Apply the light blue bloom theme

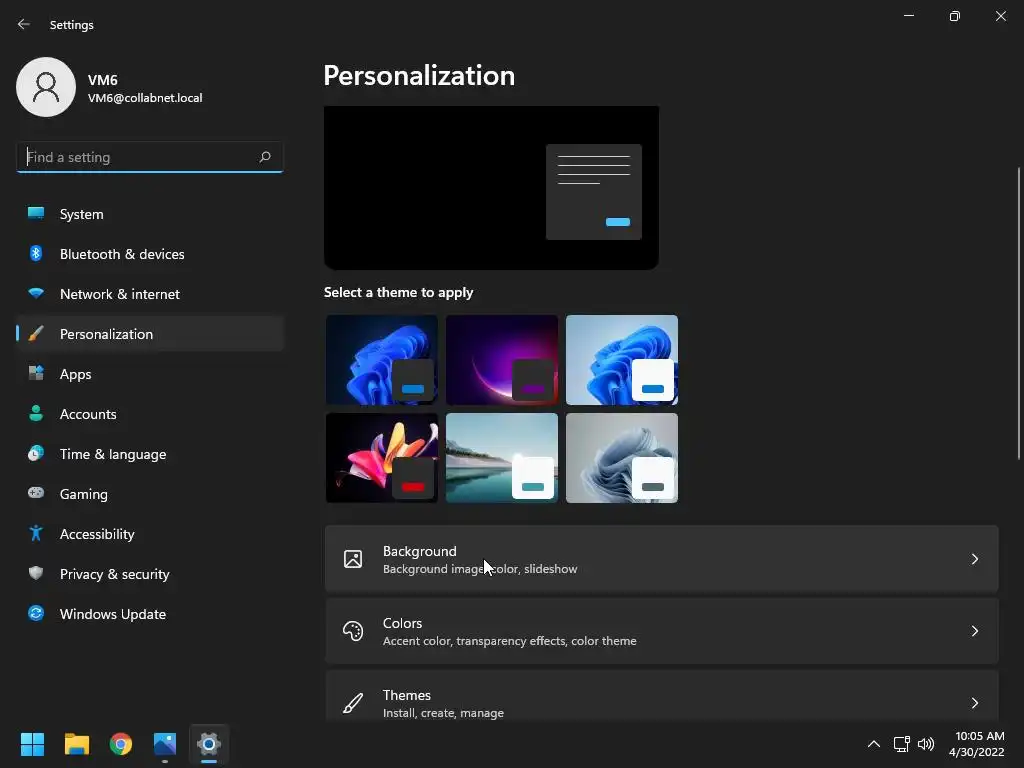point(622,360)
